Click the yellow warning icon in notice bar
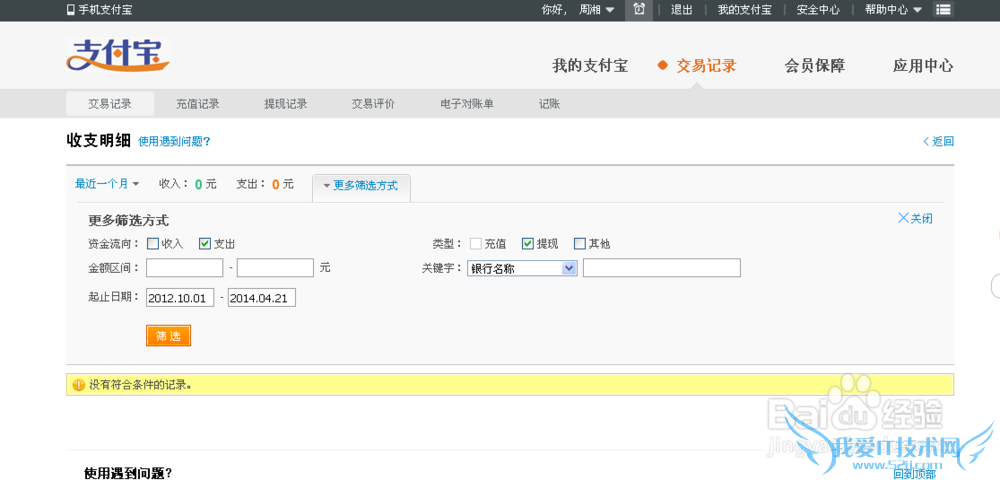This screenshot has width=1000, height=480. click(78, 384)
